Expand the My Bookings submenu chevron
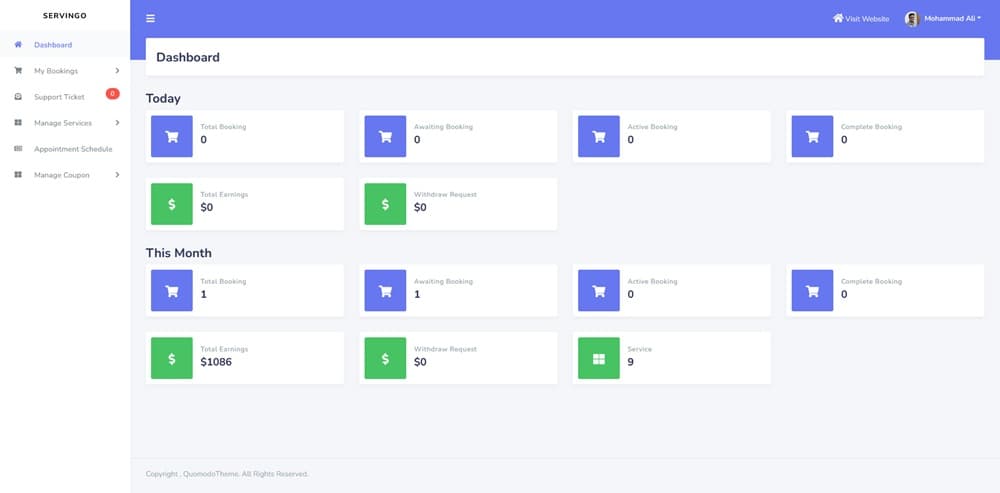 117,71
